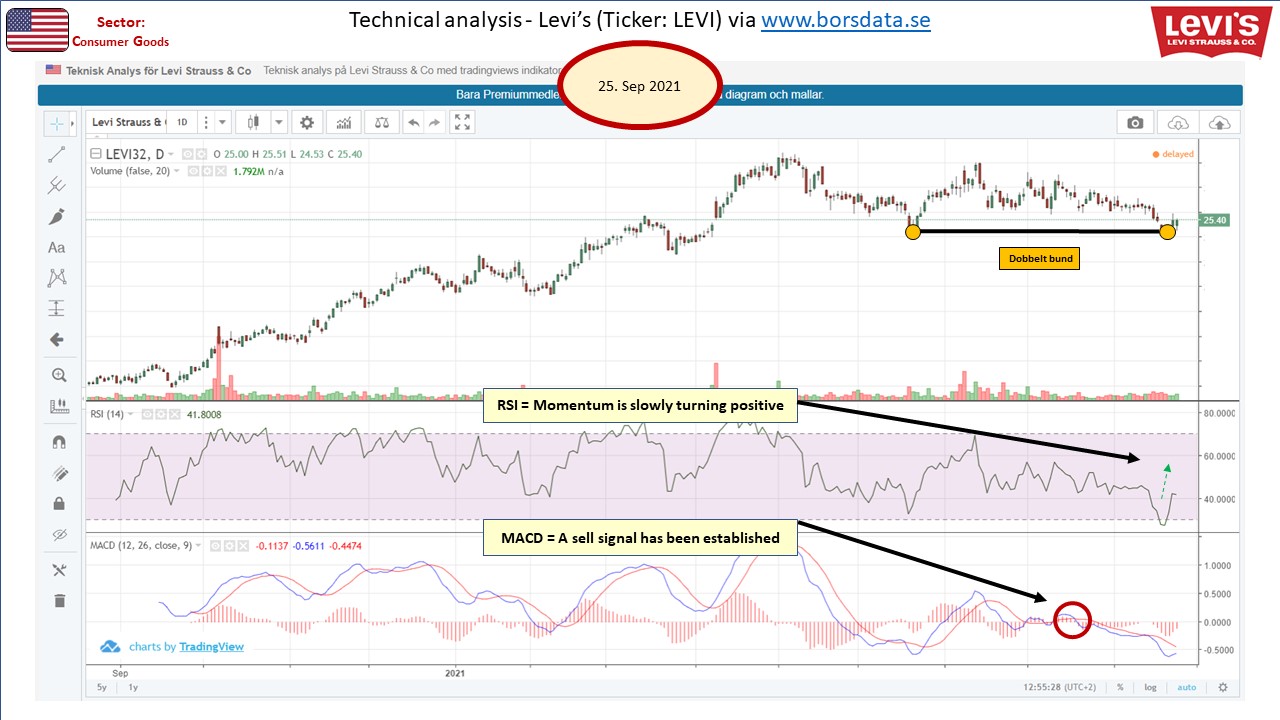Image resolution: width=1280 pixels, height=720 pixels.
Task: Click the 12:55:28 (UTC+2) timezone
Action: coord(1058,688)
